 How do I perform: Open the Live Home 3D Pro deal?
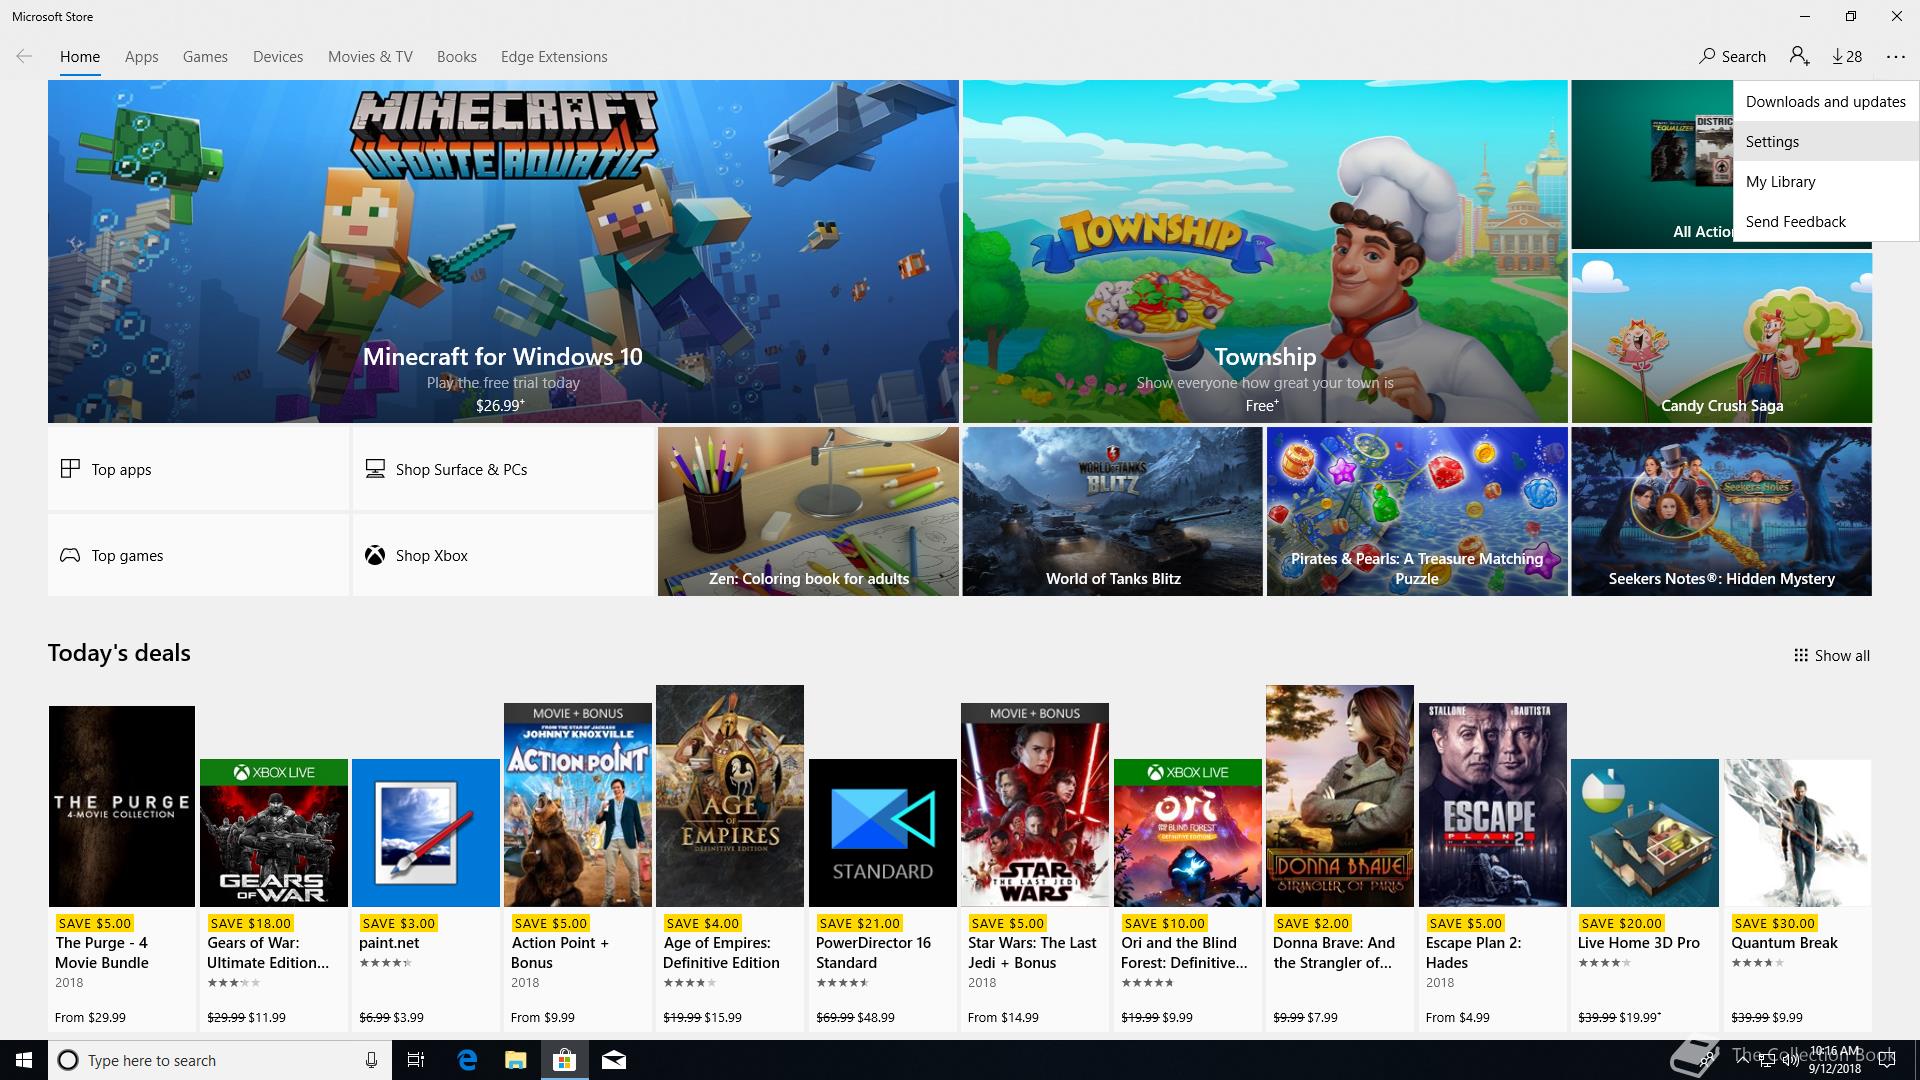click(x=1645, y=895)
